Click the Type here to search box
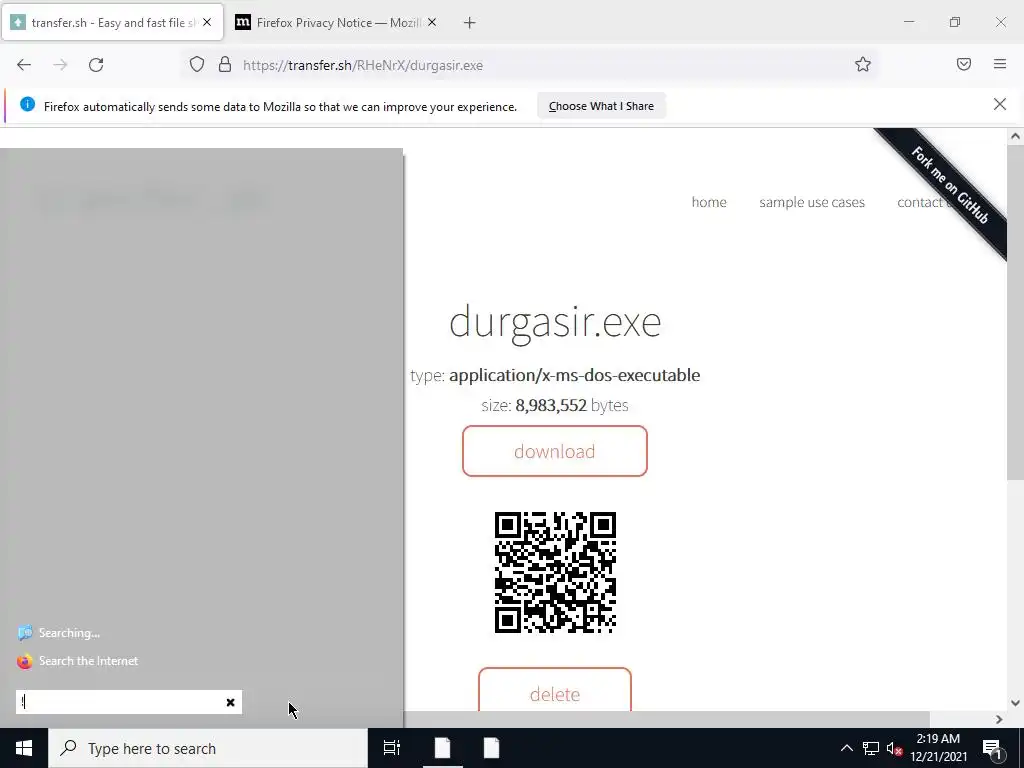Viewport: 1024px width, 768px height. pyautogui.click(x=208, y=748)
